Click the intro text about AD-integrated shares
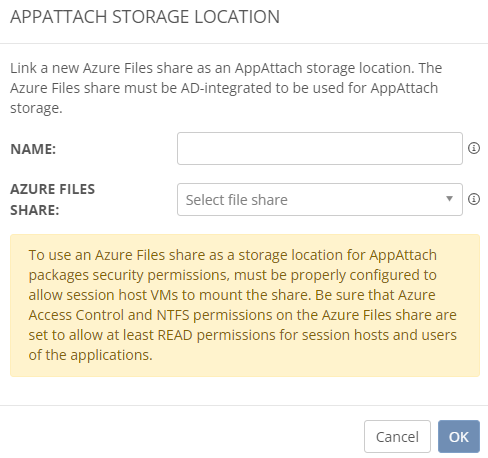This screenshot has width=488, height=458. pos(226,88)
